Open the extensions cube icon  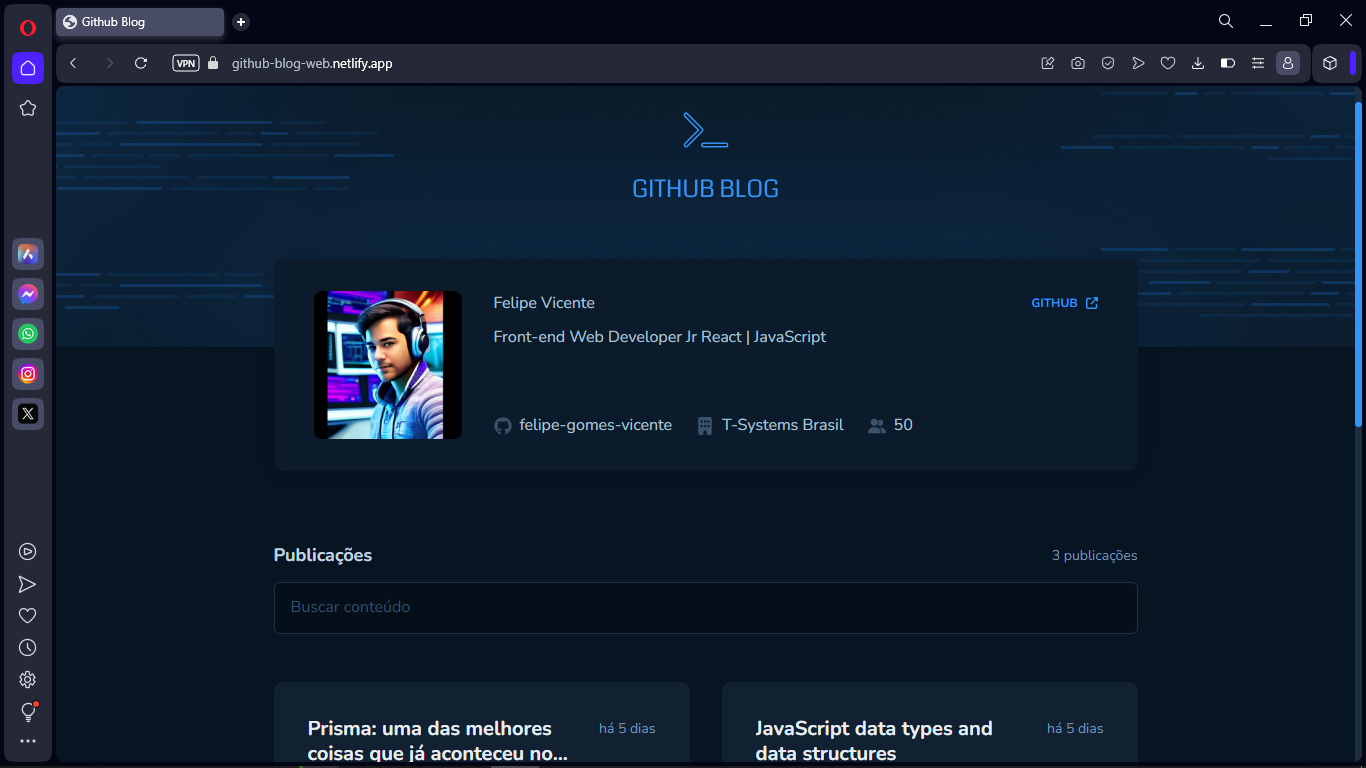(x=1330, y=63)
